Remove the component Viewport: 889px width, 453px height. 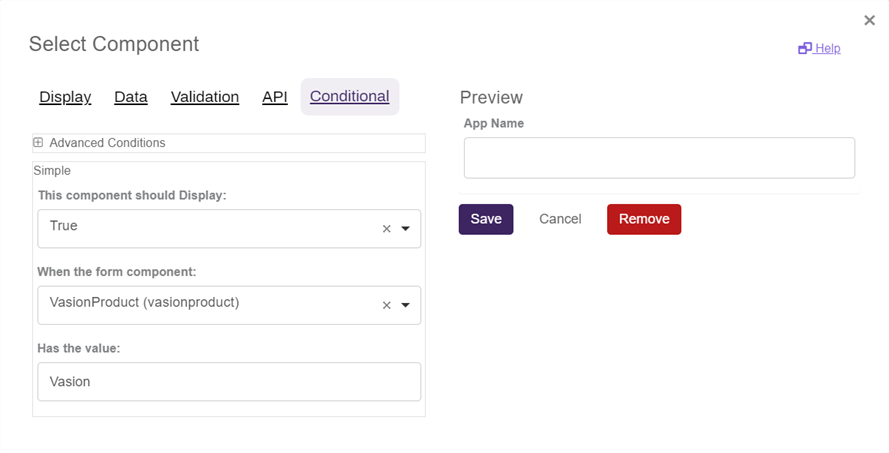[x=644, y=219]
